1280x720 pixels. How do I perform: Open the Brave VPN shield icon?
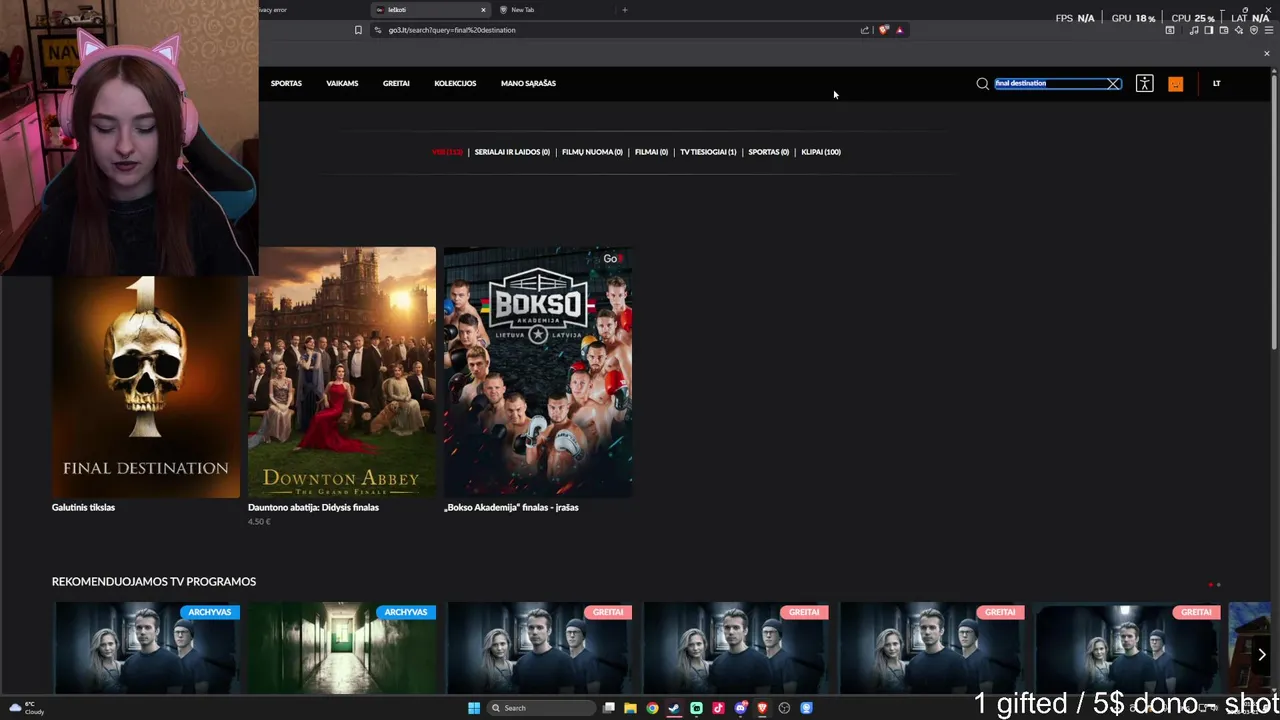(1254, 30)
